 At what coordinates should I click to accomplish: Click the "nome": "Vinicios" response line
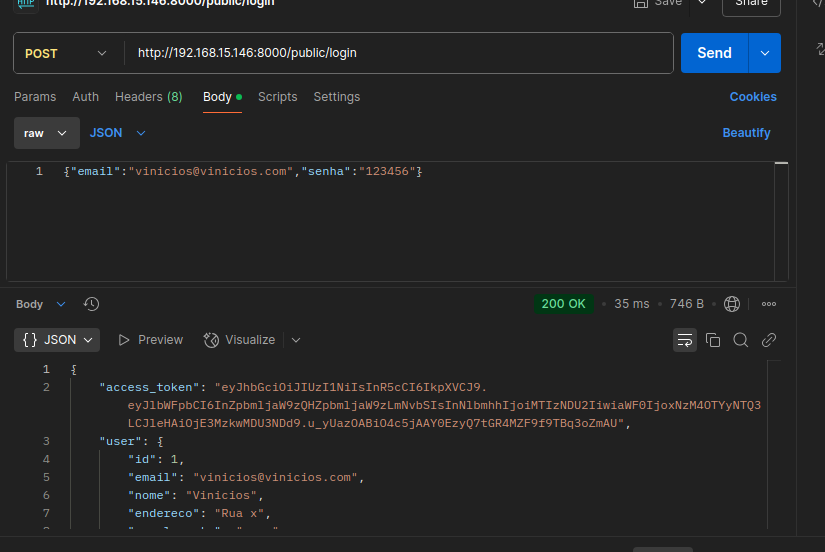[196, 496]
